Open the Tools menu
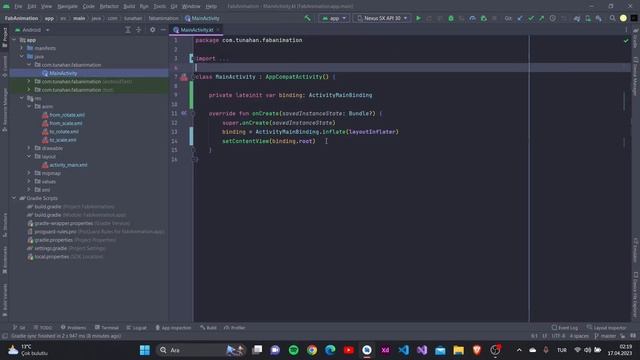This screenshot has height=360, width=640. (x=160, y=7)
